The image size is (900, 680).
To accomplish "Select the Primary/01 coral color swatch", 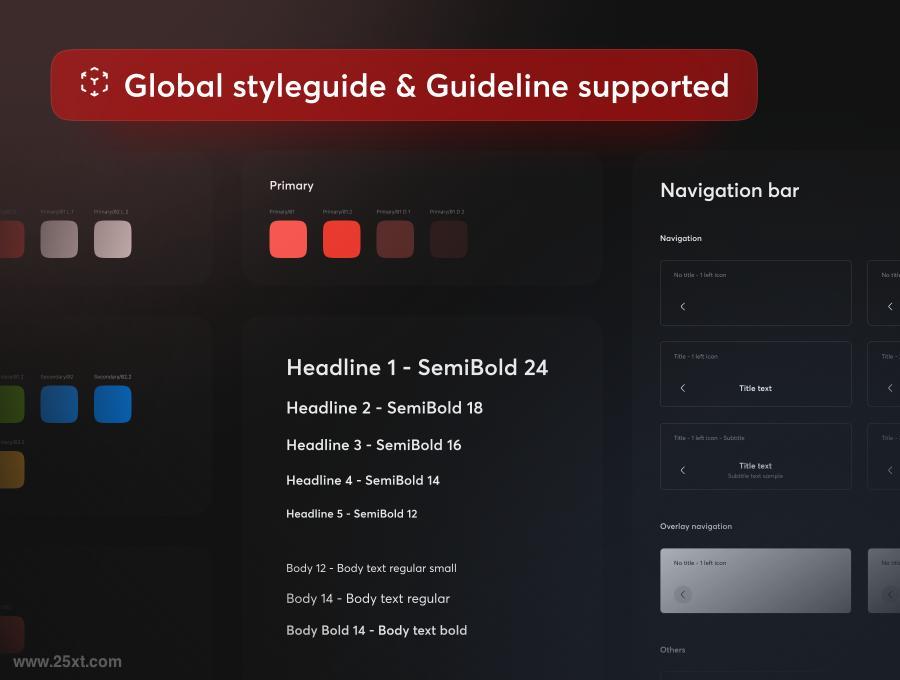I will click(288, 239).
